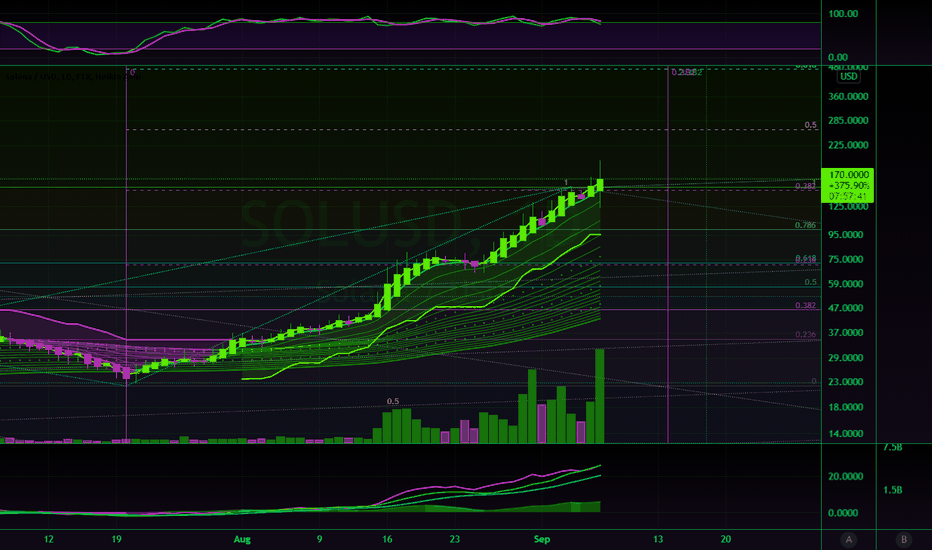
Task: Click the 23.0000 price axis label
Action: [846, 382]
